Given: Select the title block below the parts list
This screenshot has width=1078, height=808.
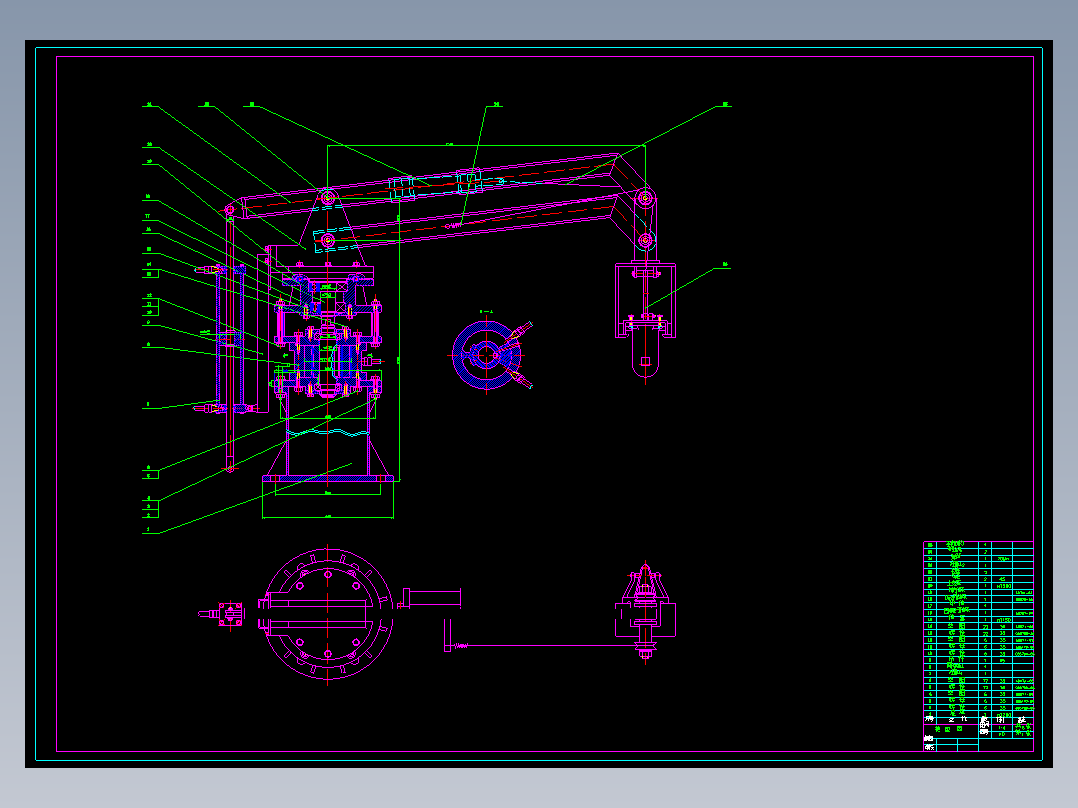Looking at the screenshot, I should pos(978,733).
